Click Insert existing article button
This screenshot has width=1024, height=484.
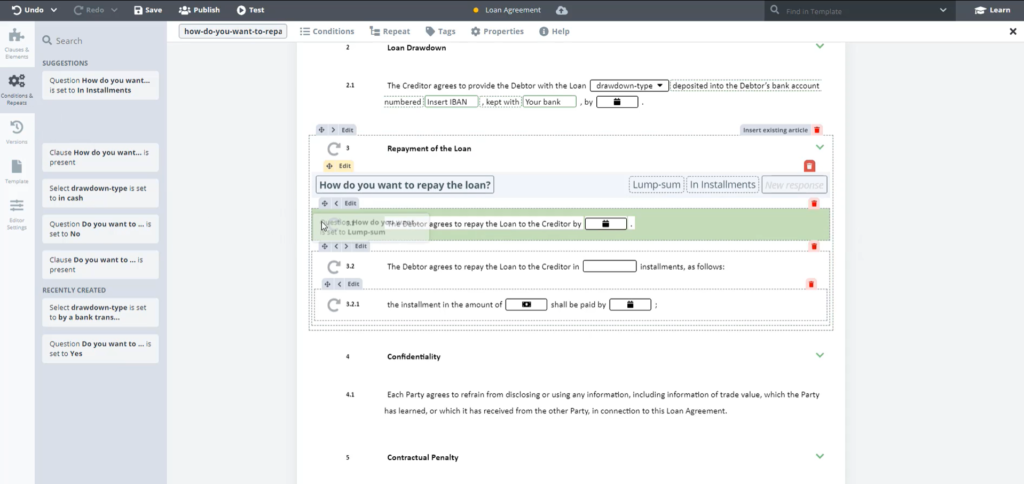(x=775, y=130)
